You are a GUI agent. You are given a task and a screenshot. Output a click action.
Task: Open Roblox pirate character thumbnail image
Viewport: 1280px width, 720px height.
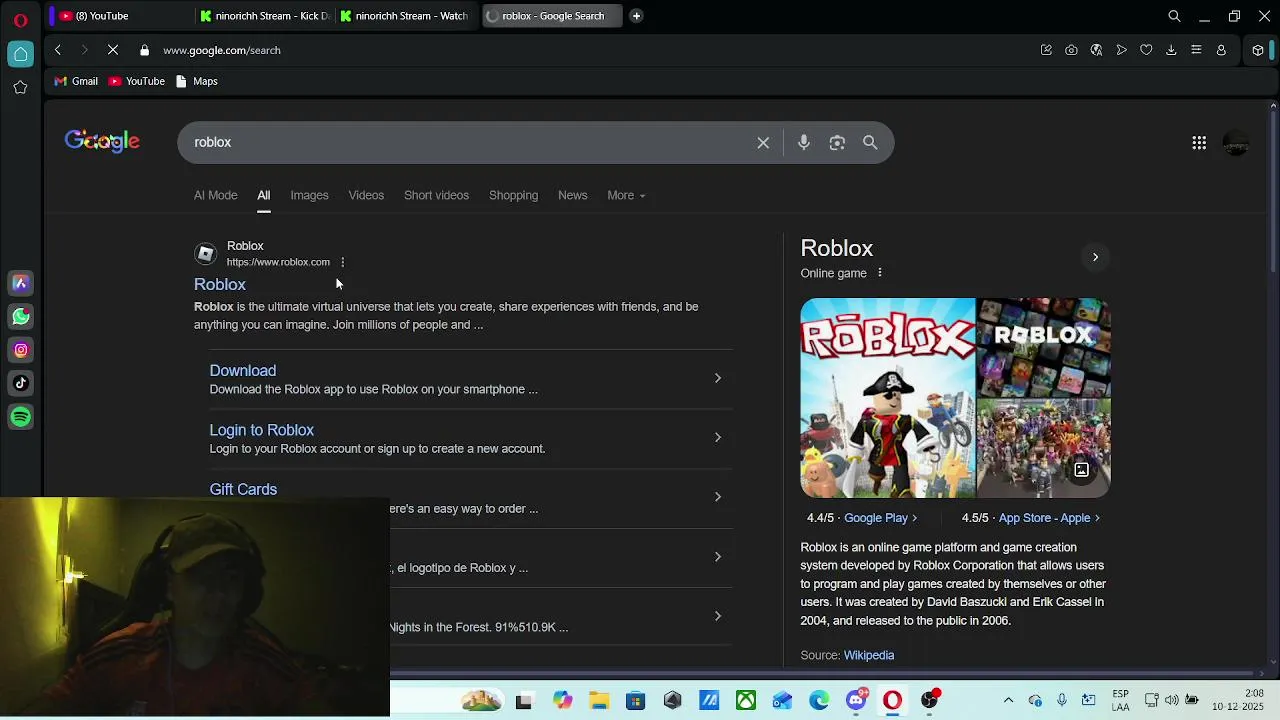888,398
